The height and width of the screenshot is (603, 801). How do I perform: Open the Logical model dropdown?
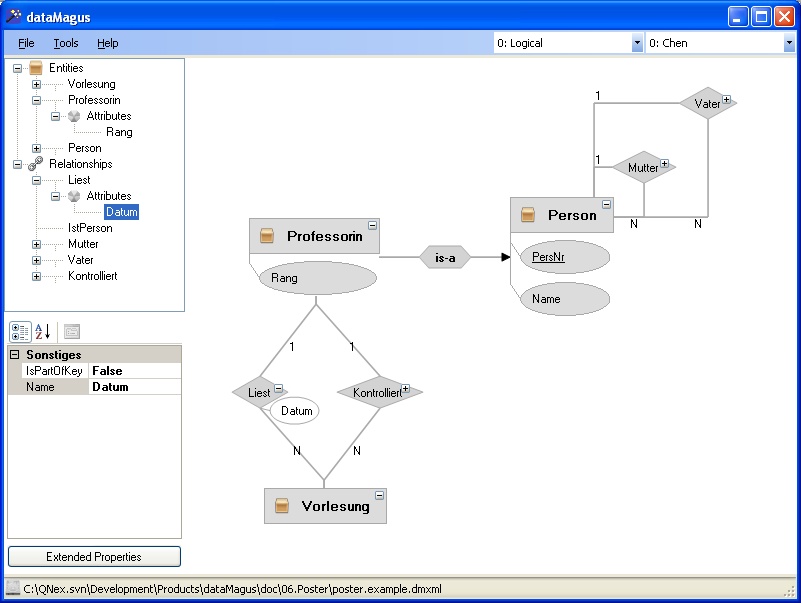coord(637,43)
